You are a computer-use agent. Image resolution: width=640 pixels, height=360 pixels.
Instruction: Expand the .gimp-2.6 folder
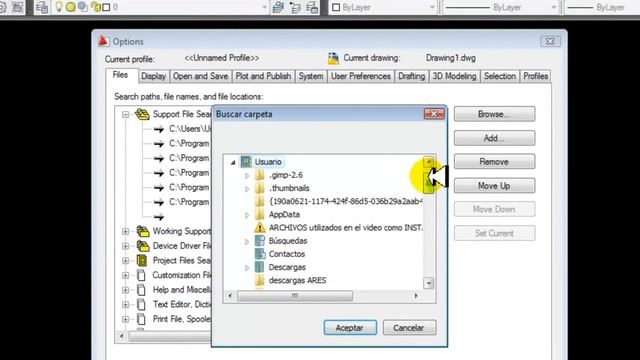247,176
